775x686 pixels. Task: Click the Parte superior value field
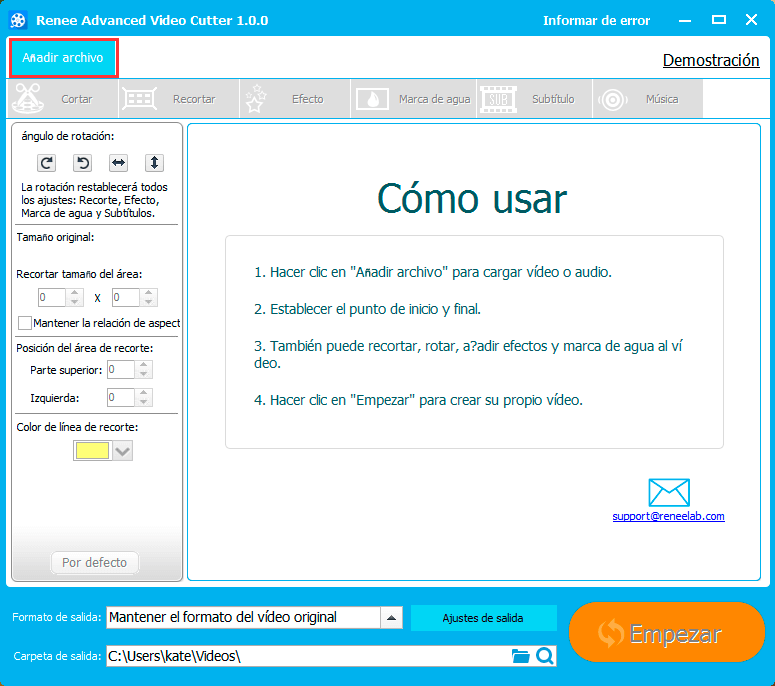[121, 370]
